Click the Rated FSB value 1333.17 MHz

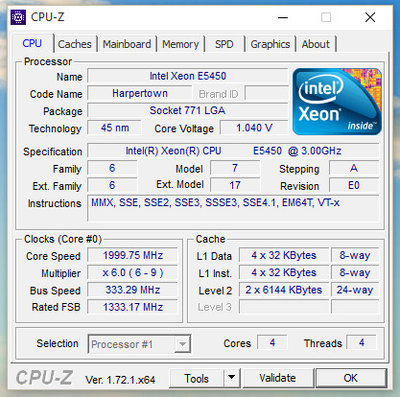pyautogui.click(x=133, y=307)
